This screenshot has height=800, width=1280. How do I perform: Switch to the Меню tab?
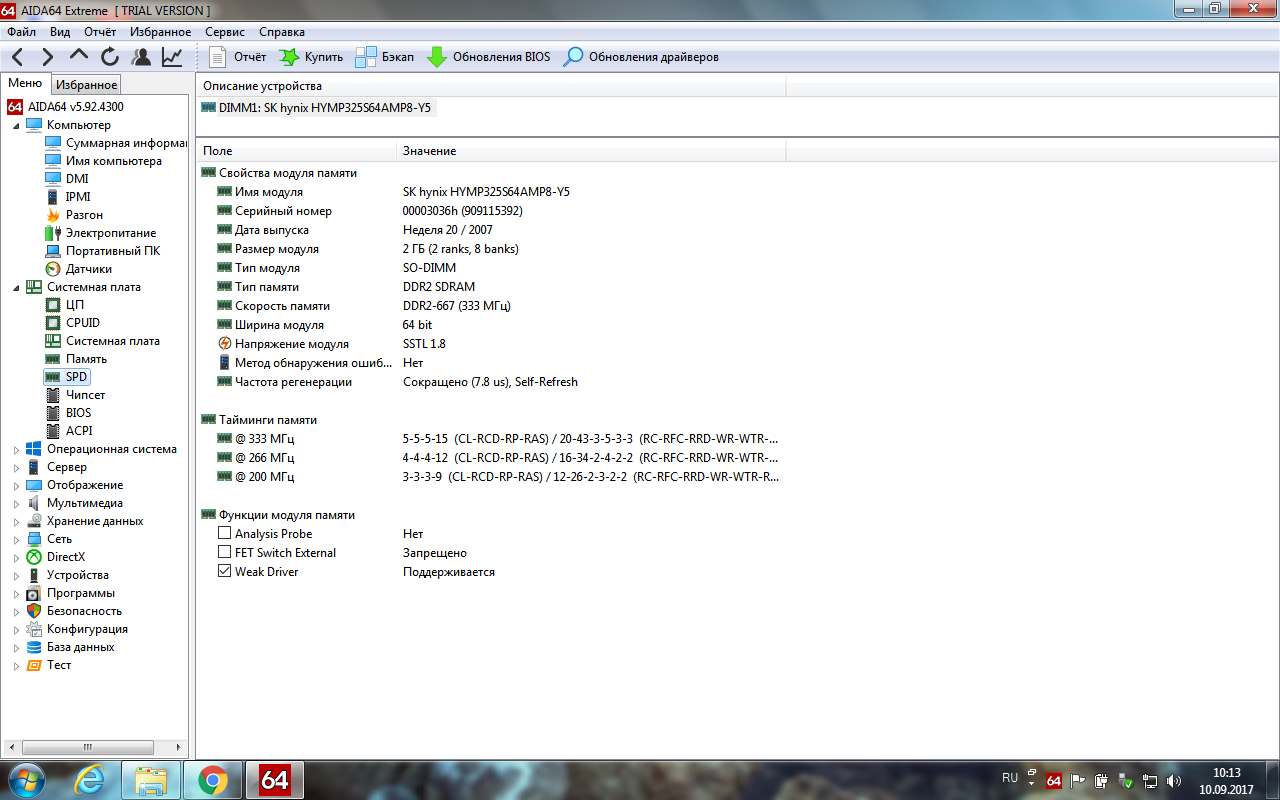point(25,84)
